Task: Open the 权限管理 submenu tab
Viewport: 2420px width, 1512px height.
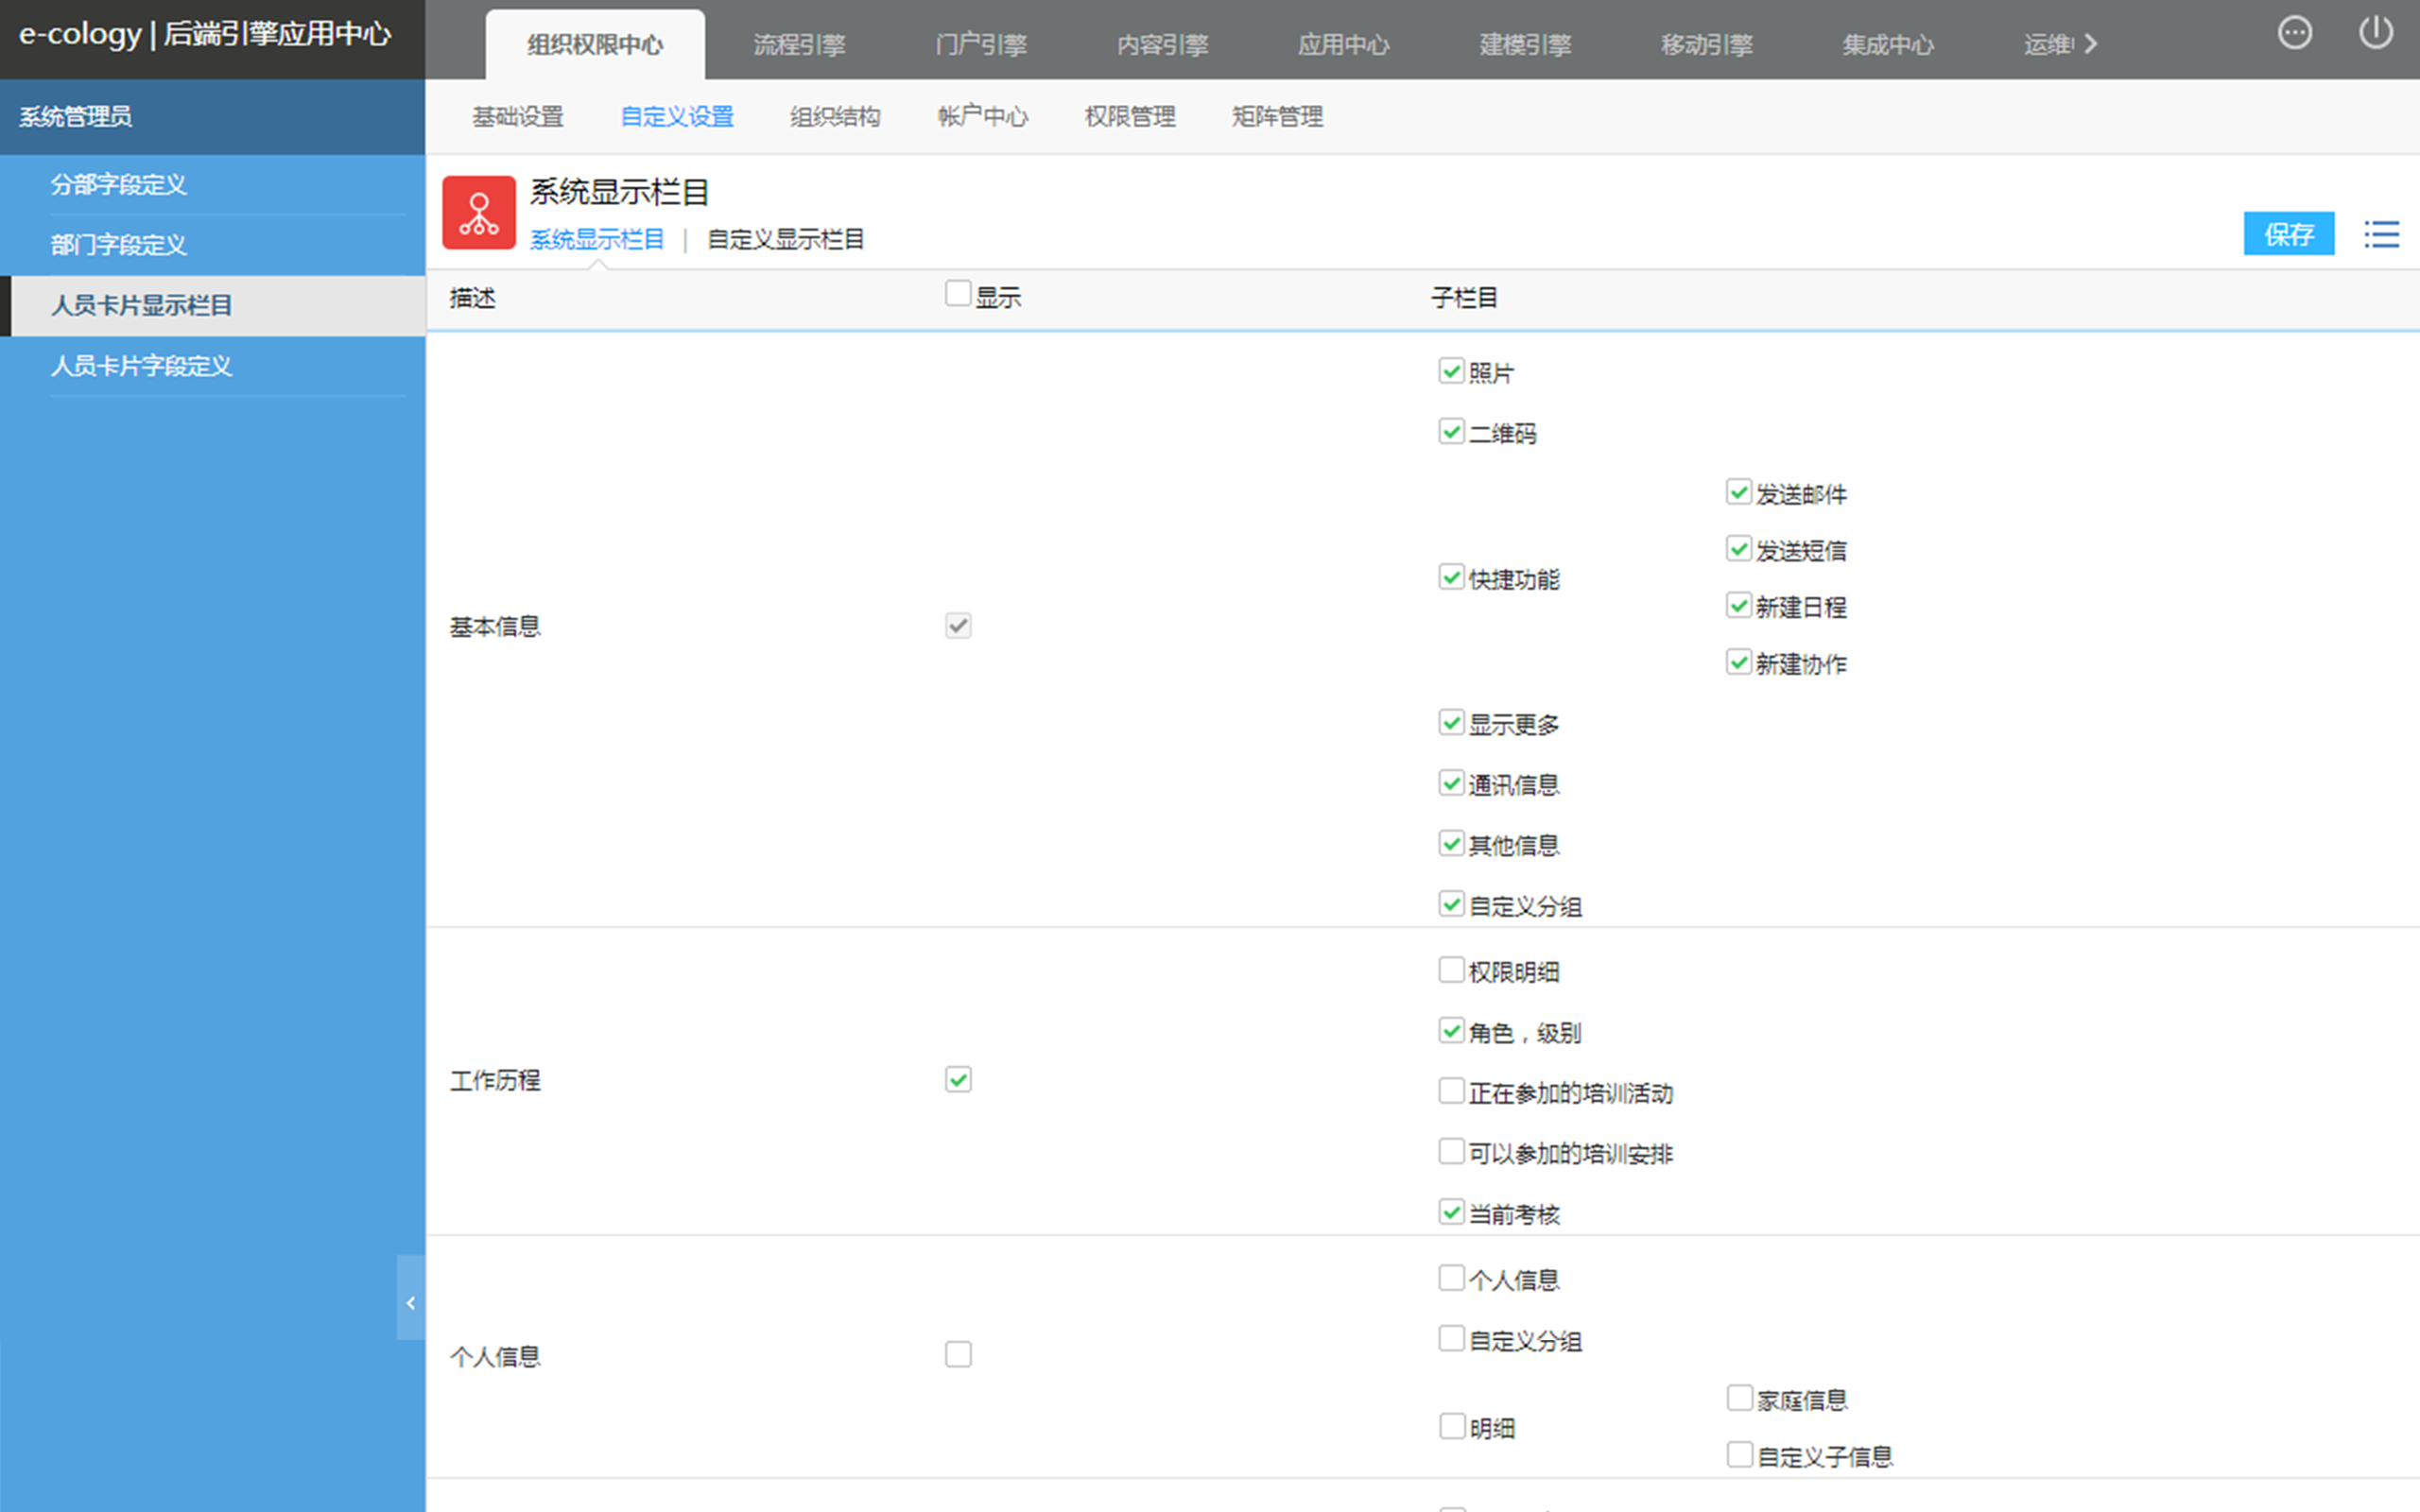Action: (1130, 117)
